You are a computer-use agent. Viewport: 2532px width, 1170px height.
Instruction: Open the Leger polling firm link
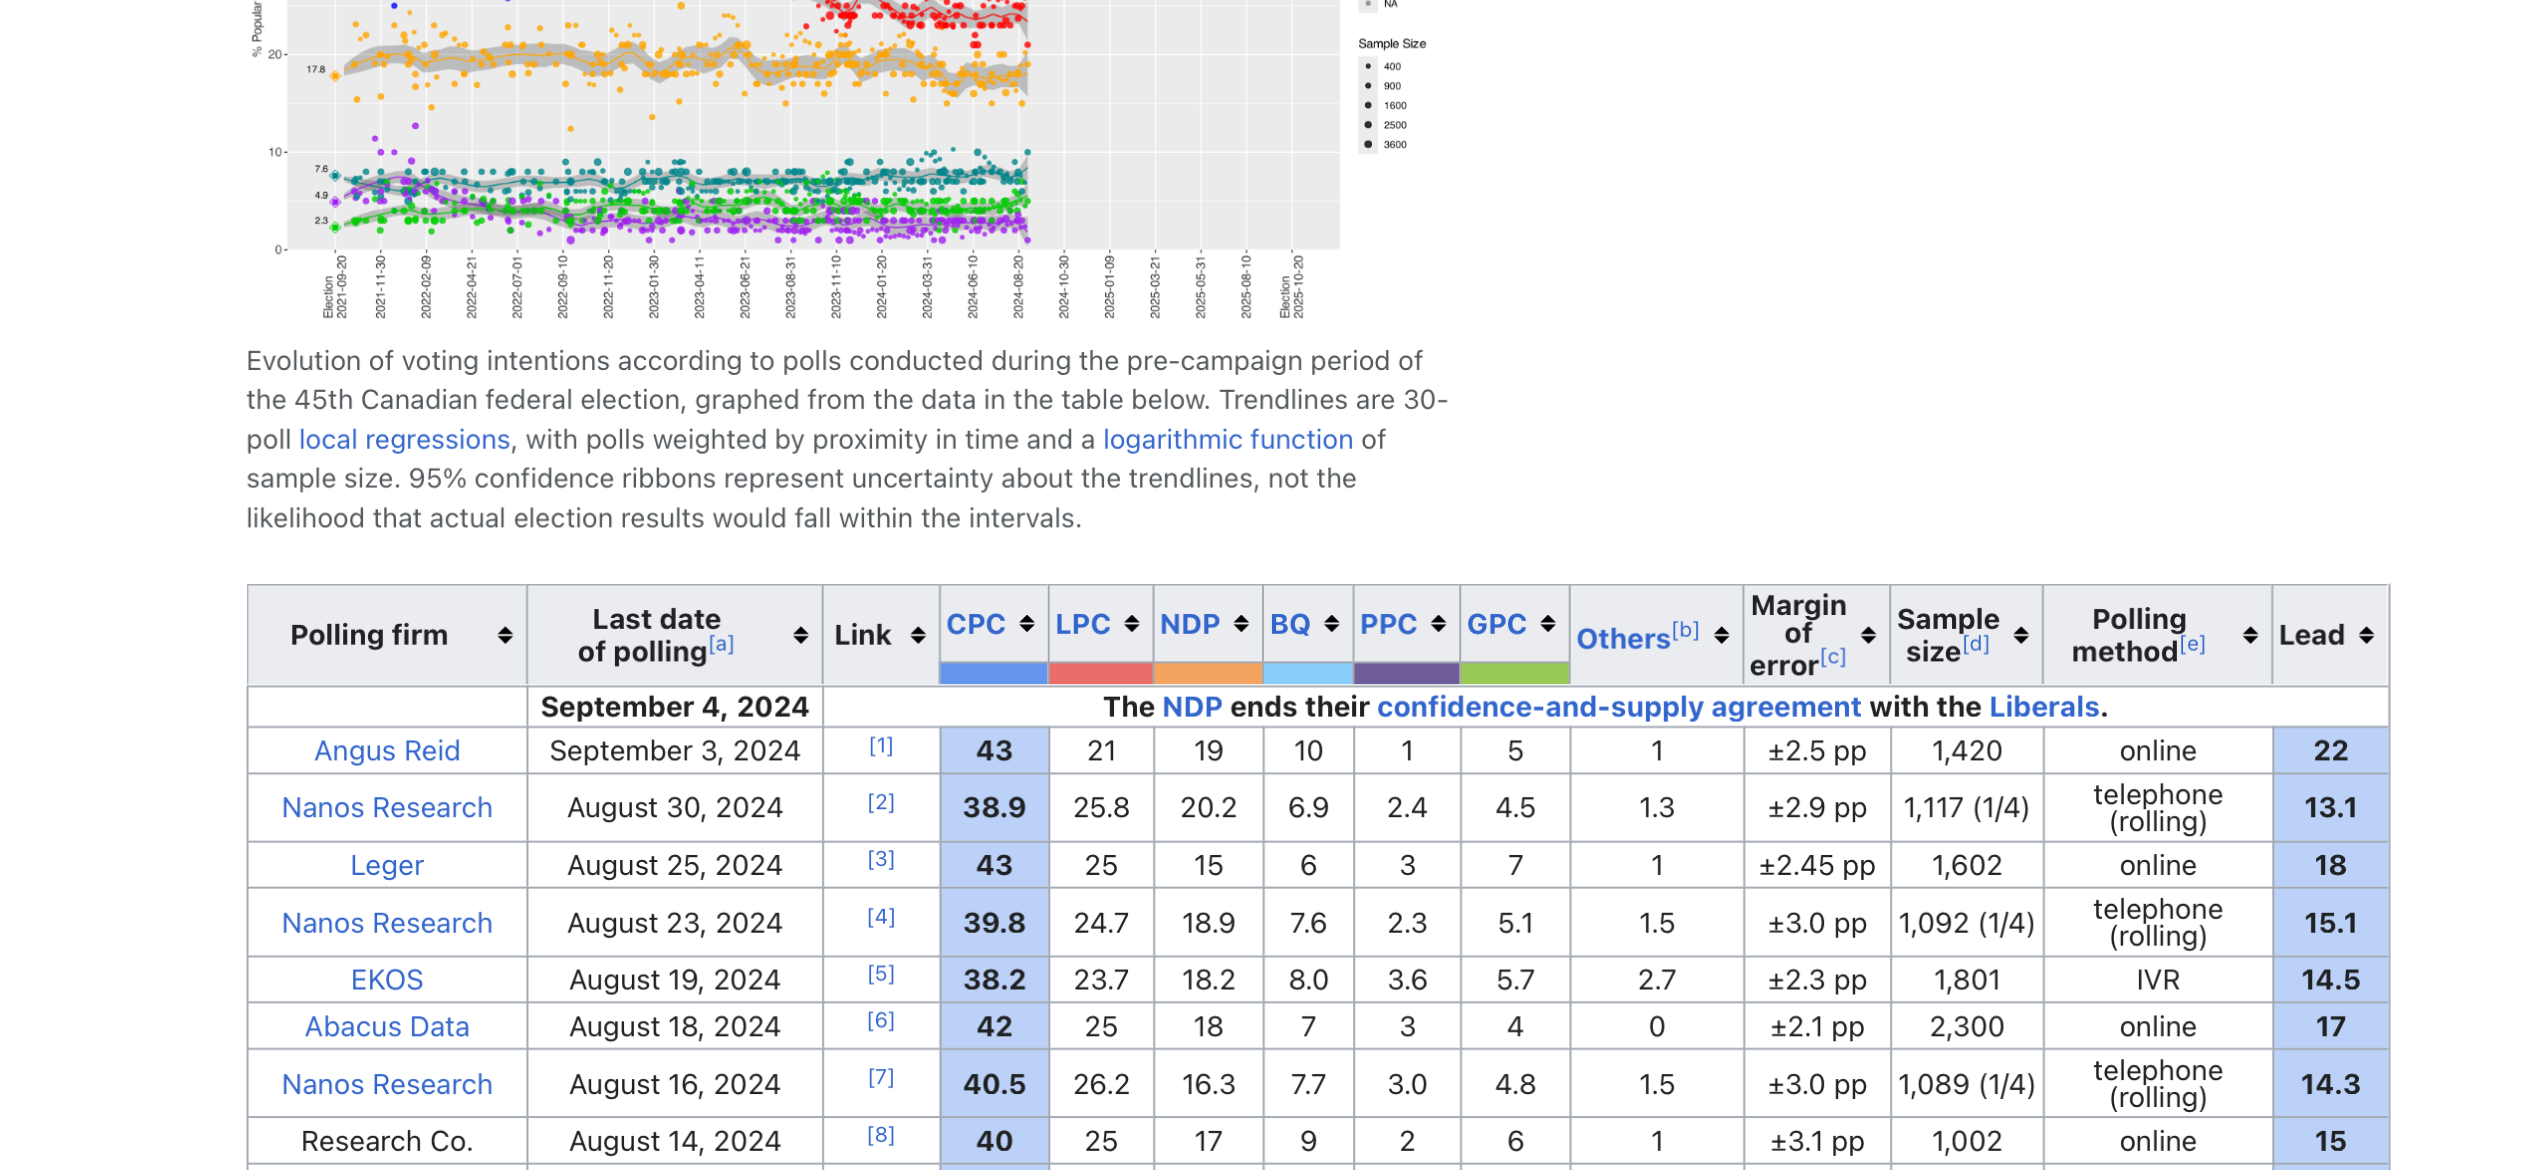(x=387, y=866)
